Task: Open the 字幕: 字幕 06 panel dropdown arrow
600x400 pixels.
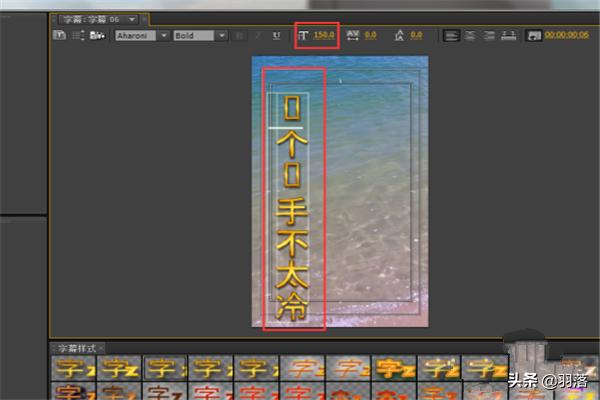Action: pyautogui.click(x=132, y=19)
